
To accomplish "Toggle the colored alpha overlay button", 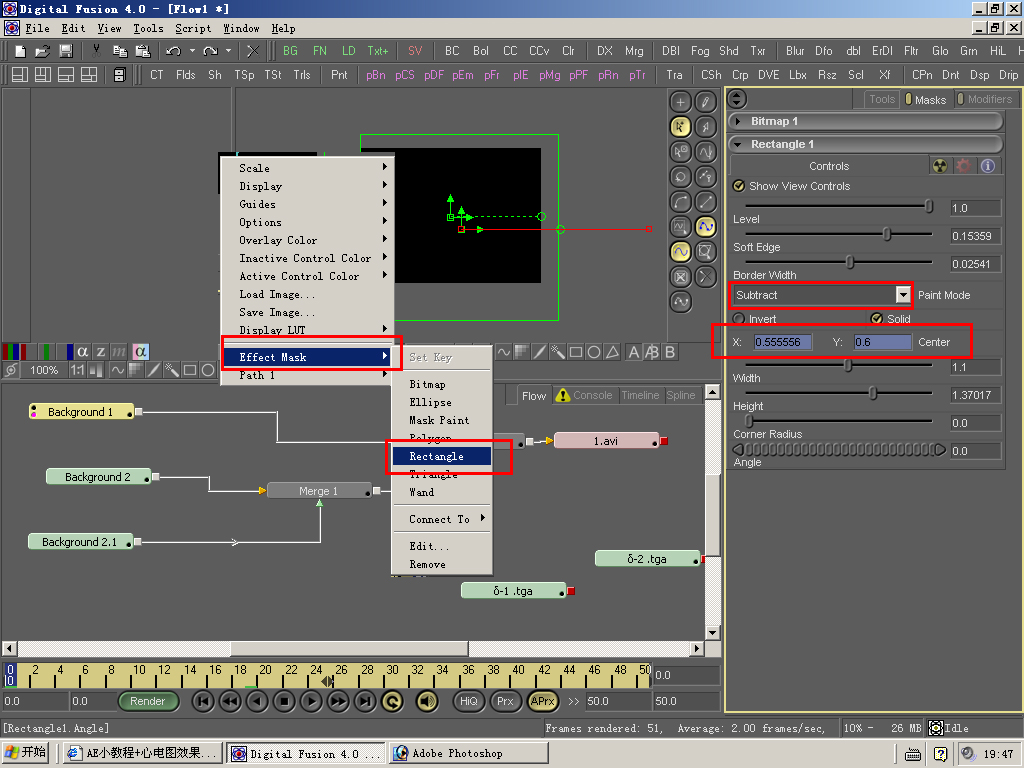I will coord(140,352).
